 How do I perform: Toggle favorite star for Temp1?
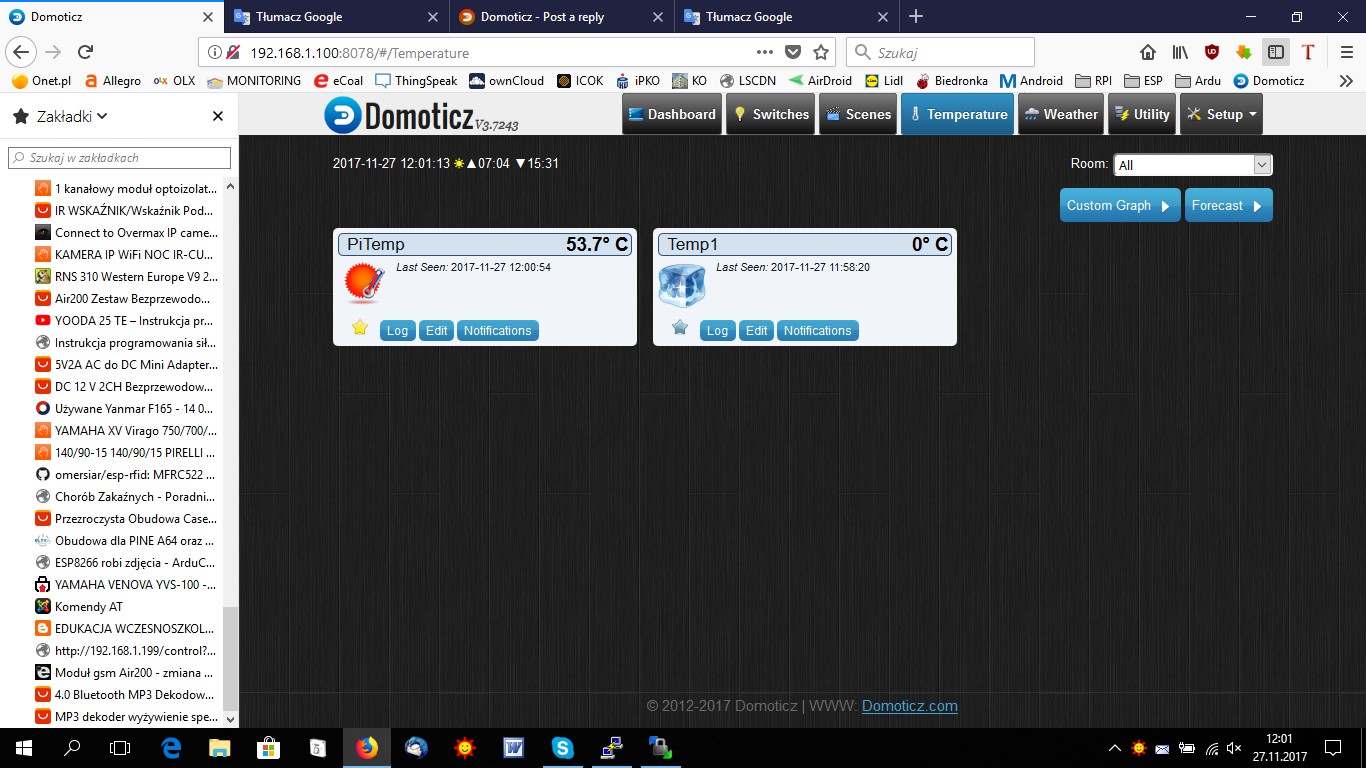pyautogui.click(x=680, y=327)
